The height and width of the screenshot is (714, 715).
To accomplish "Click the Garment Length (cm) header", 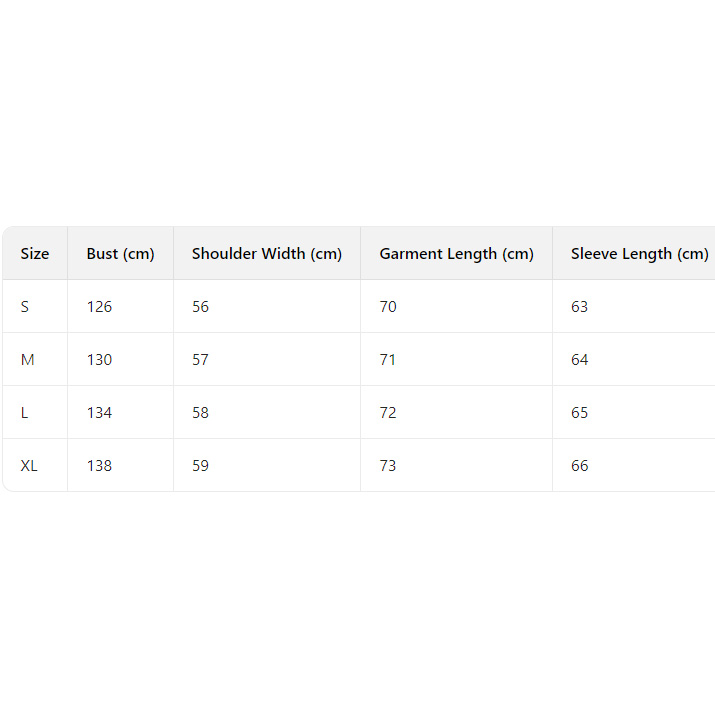I will click(x=456, y=254).
